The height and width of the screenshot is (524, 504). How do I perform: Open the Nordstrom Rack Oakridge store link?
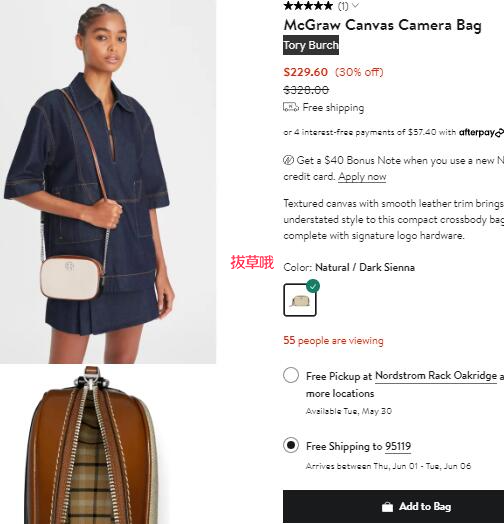click(x=436, y=376)
